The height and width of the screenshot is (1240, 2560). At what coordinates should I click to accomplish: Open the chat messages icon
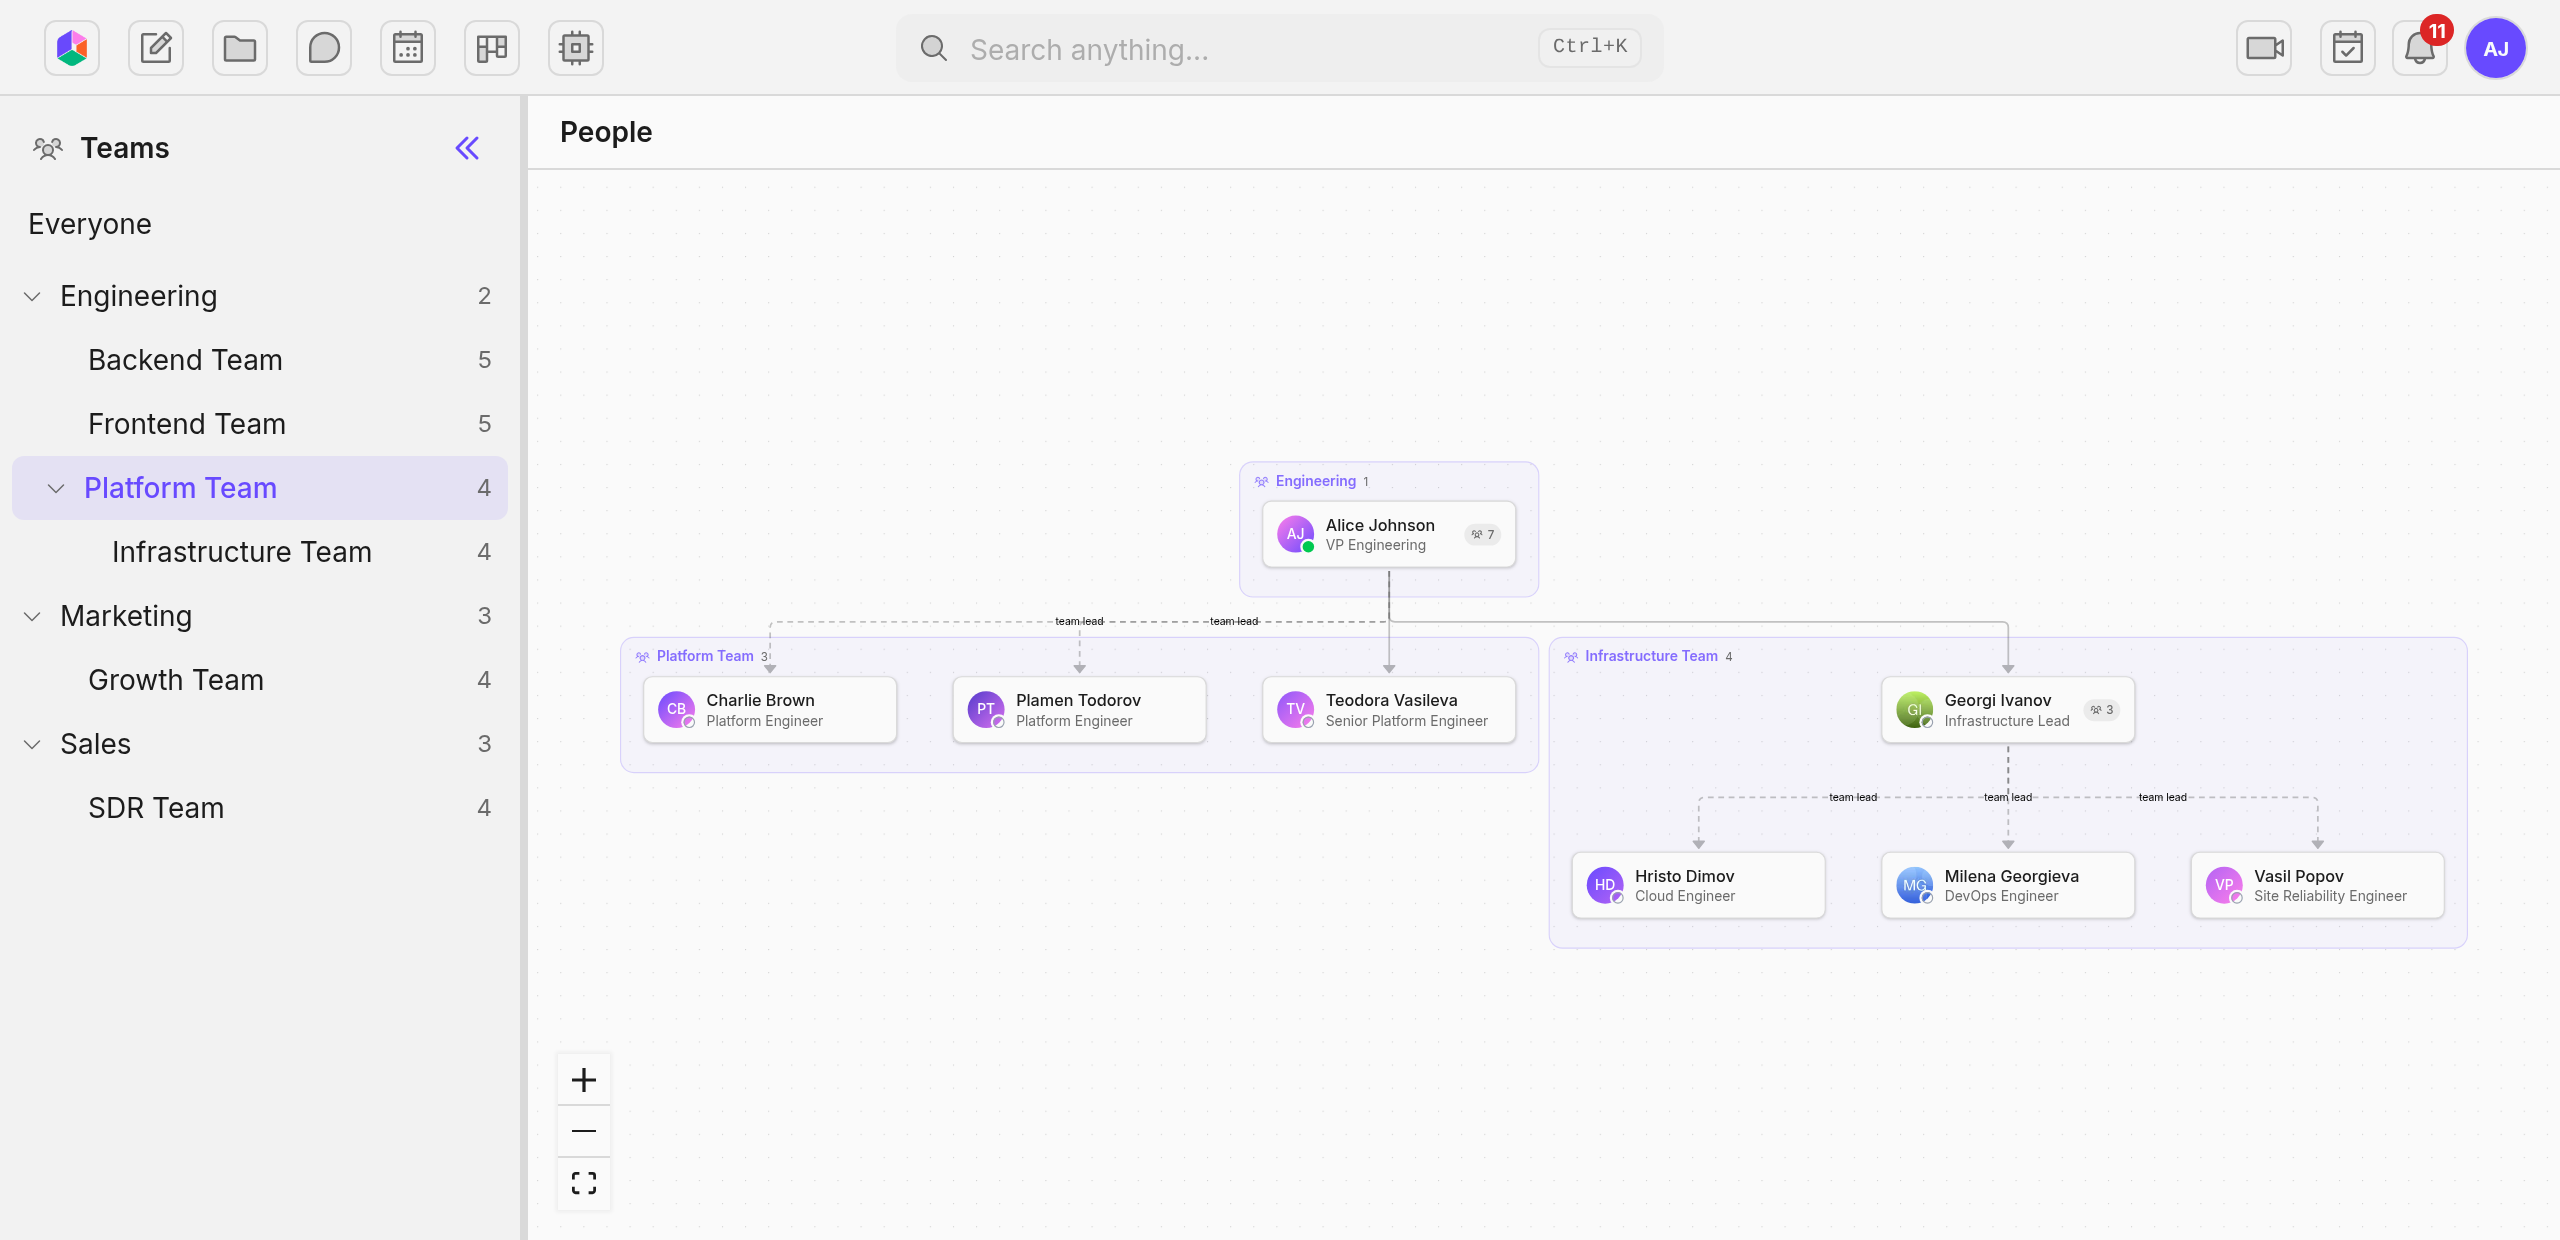(x=324, y=48)
